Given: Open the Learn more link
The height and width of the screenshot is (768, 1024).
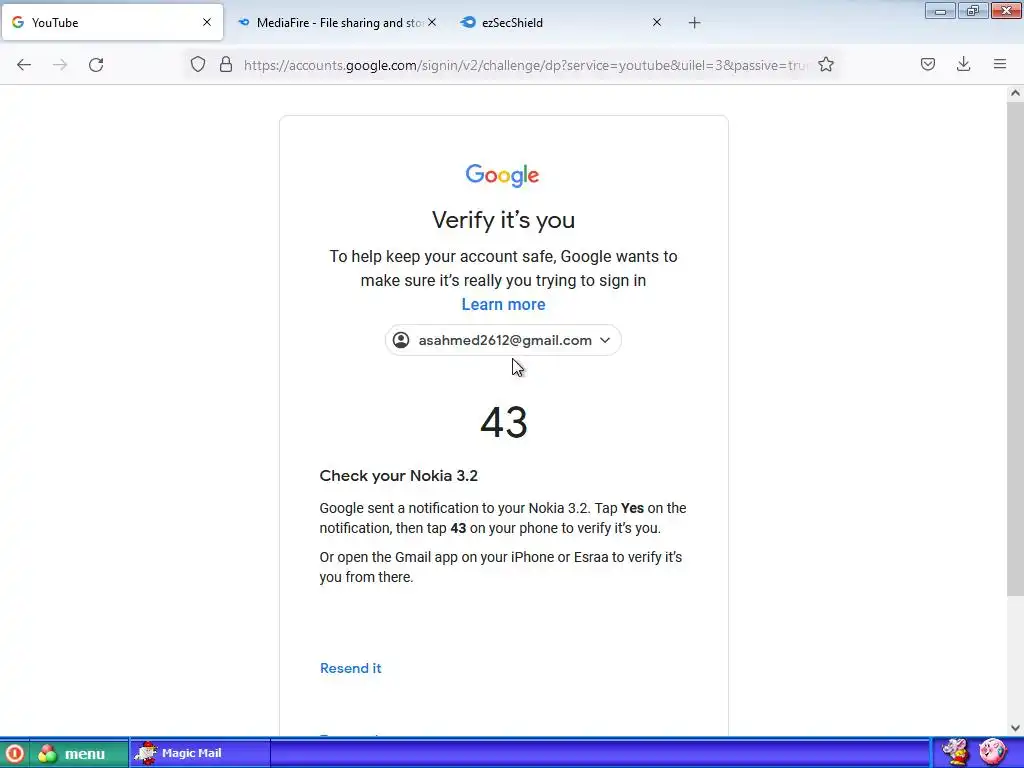Looking at the screenshot, I should [504, 304].
